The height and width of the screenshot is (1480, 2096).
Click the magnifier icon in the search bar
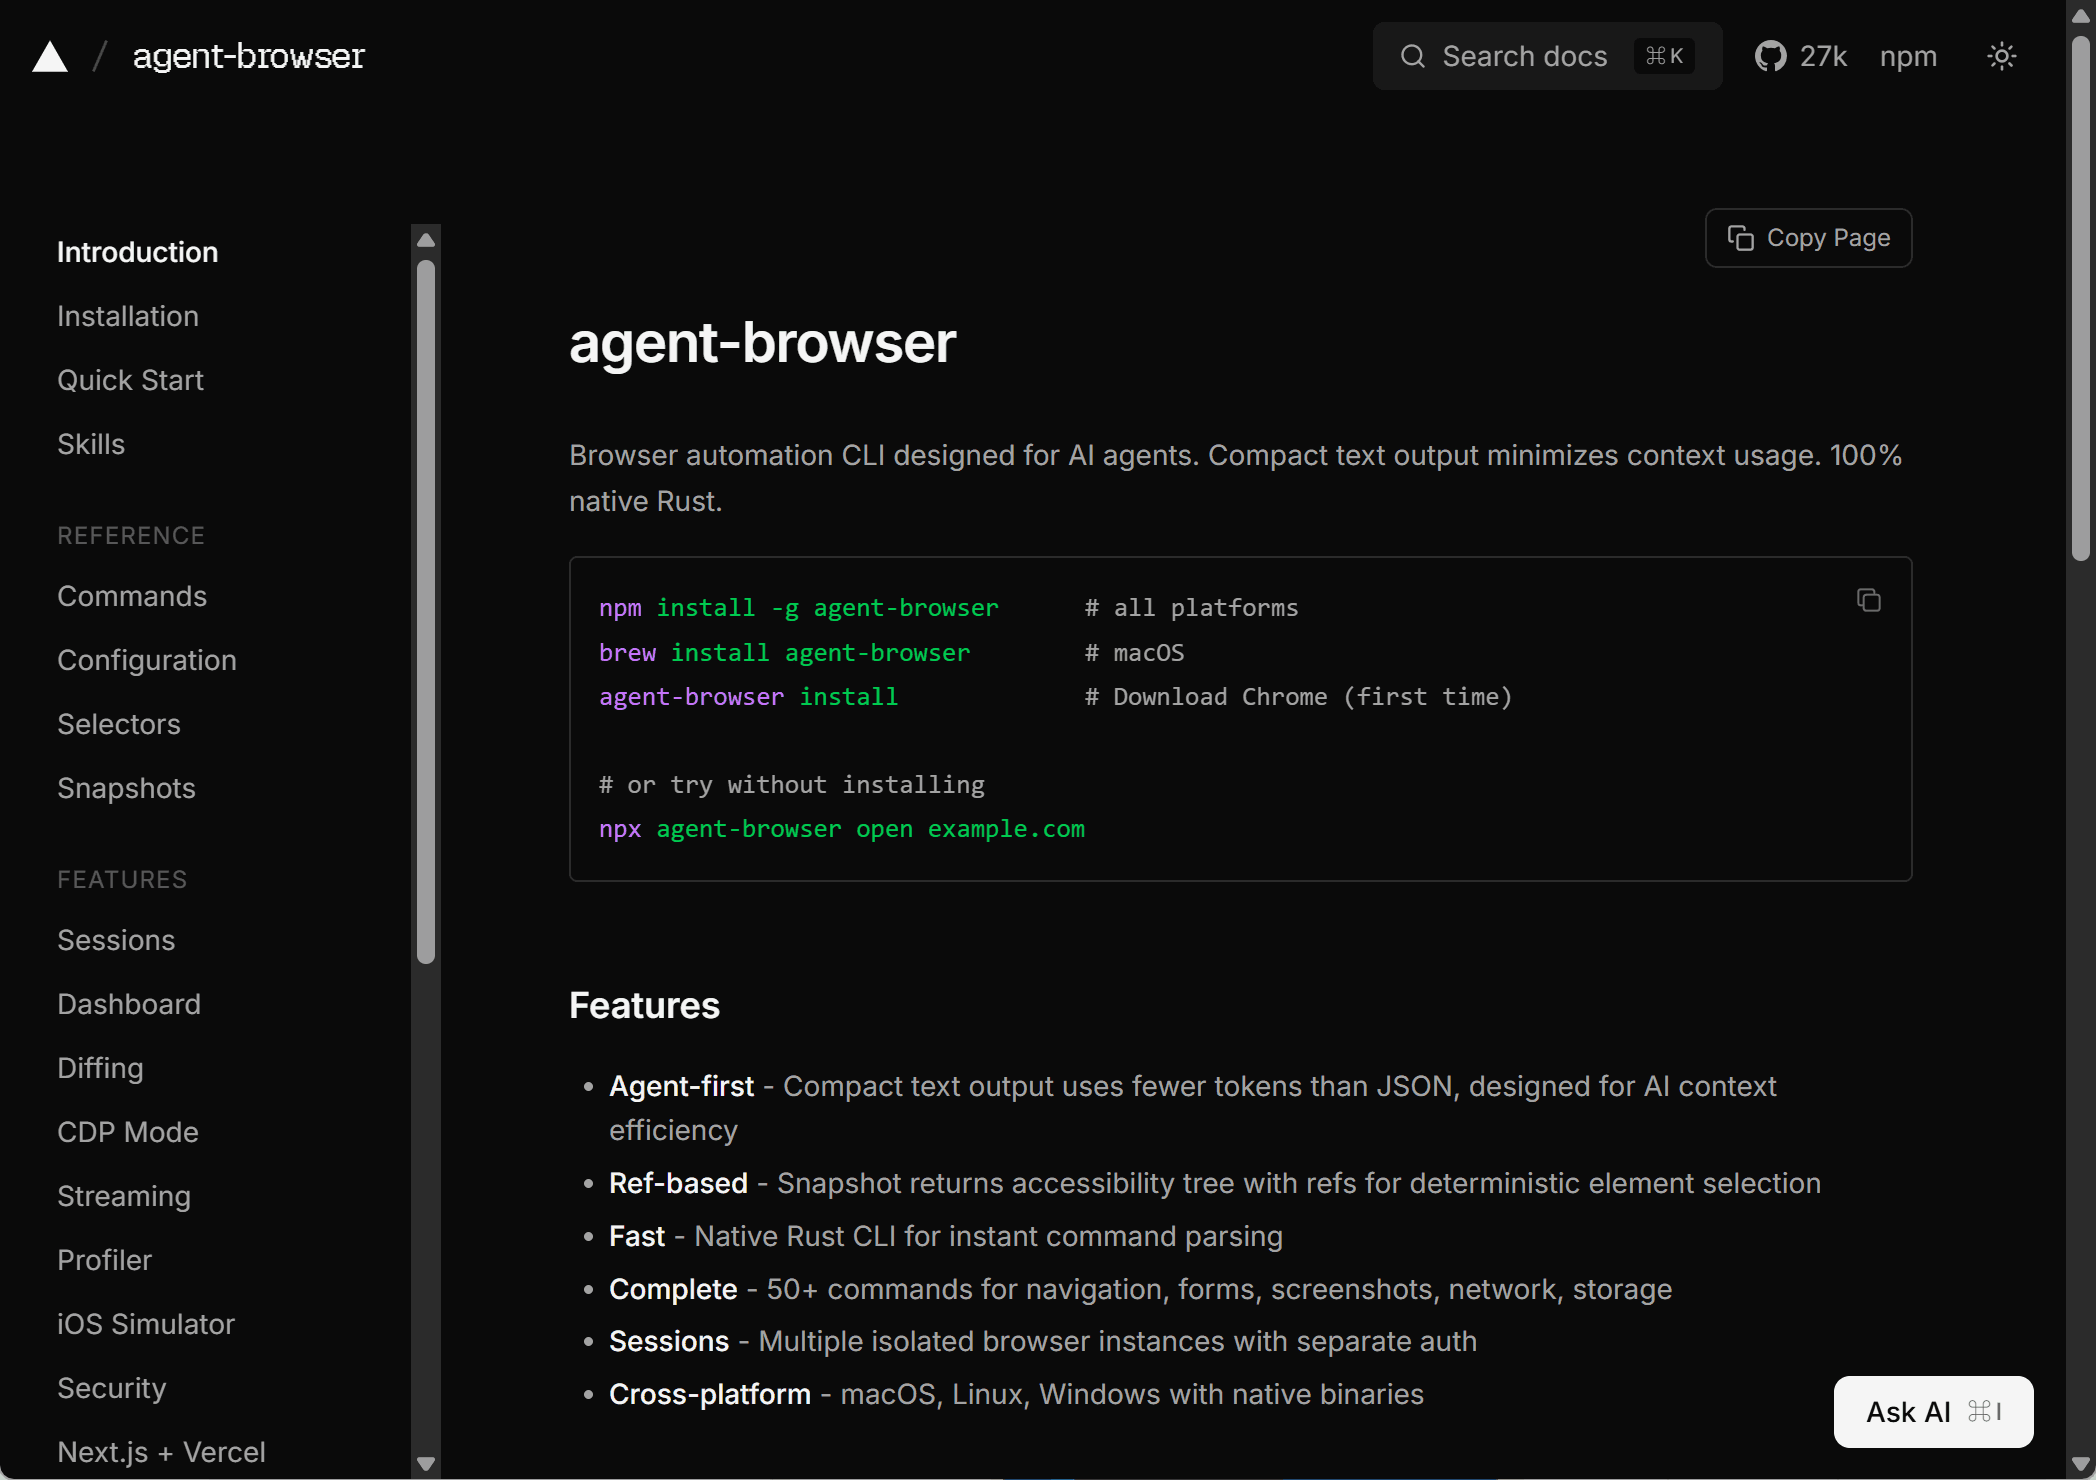(1412, 56)
